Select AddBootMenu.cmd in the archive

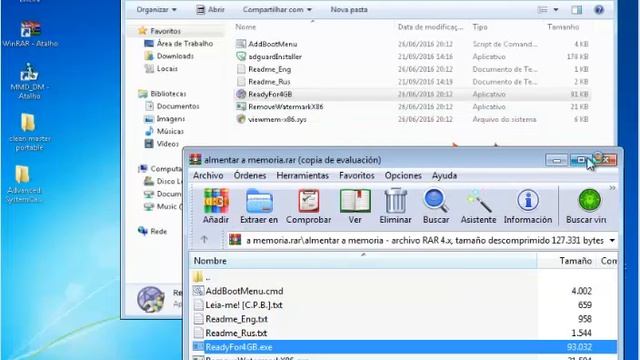[x=238, y=291]
